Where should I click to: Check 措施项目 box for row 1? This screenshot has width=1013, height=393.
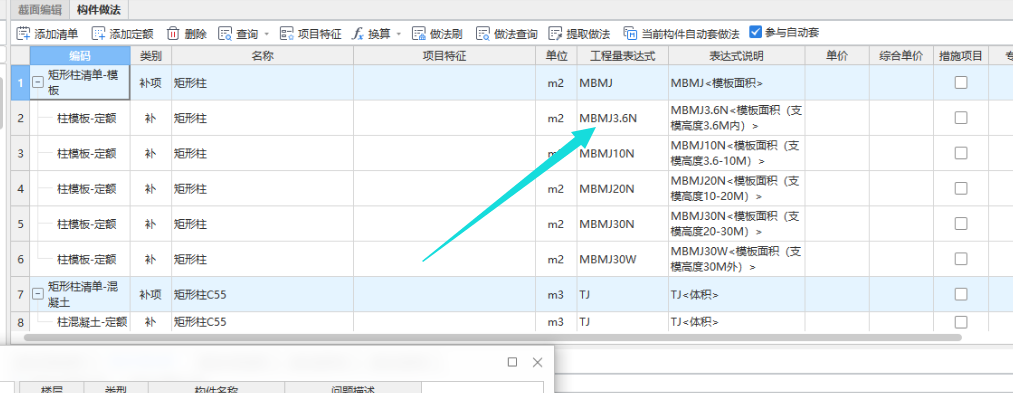pos(961,82)
